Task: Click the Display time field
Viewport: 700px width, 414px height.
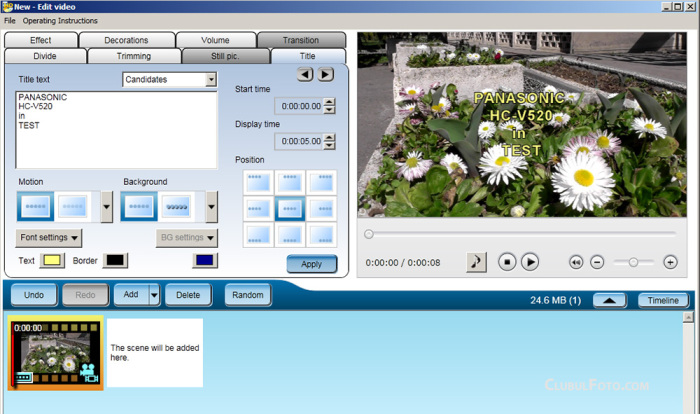Action: (299, 141)
